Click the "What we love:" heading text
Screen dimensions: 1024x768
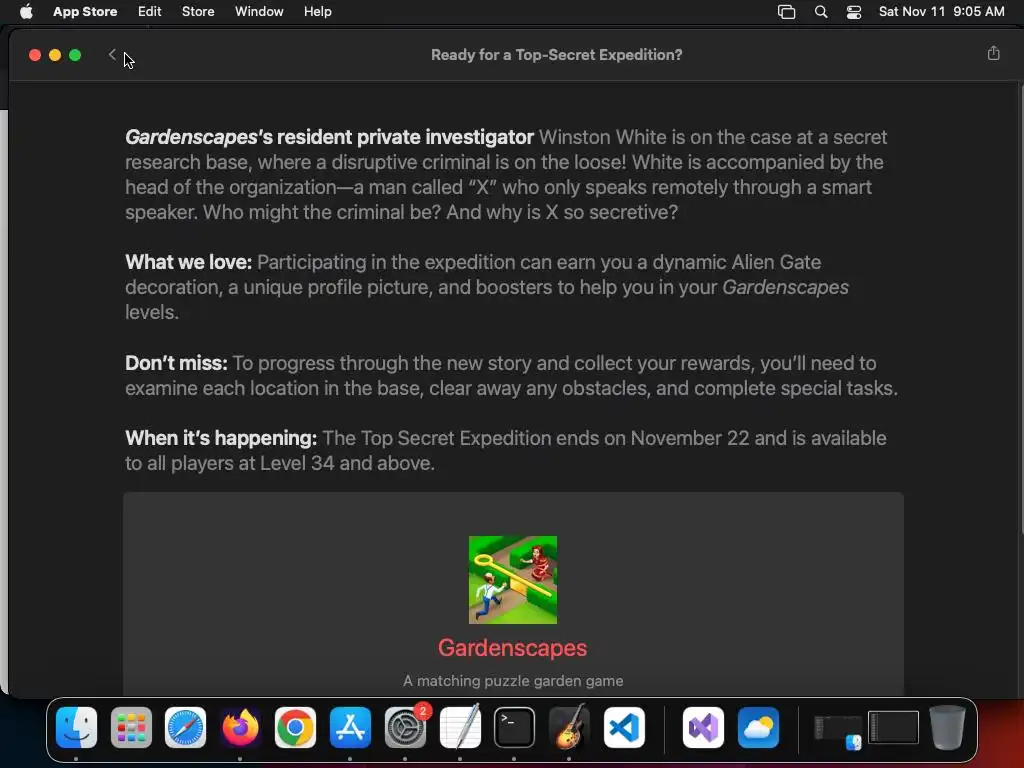(x=189, y=262)
